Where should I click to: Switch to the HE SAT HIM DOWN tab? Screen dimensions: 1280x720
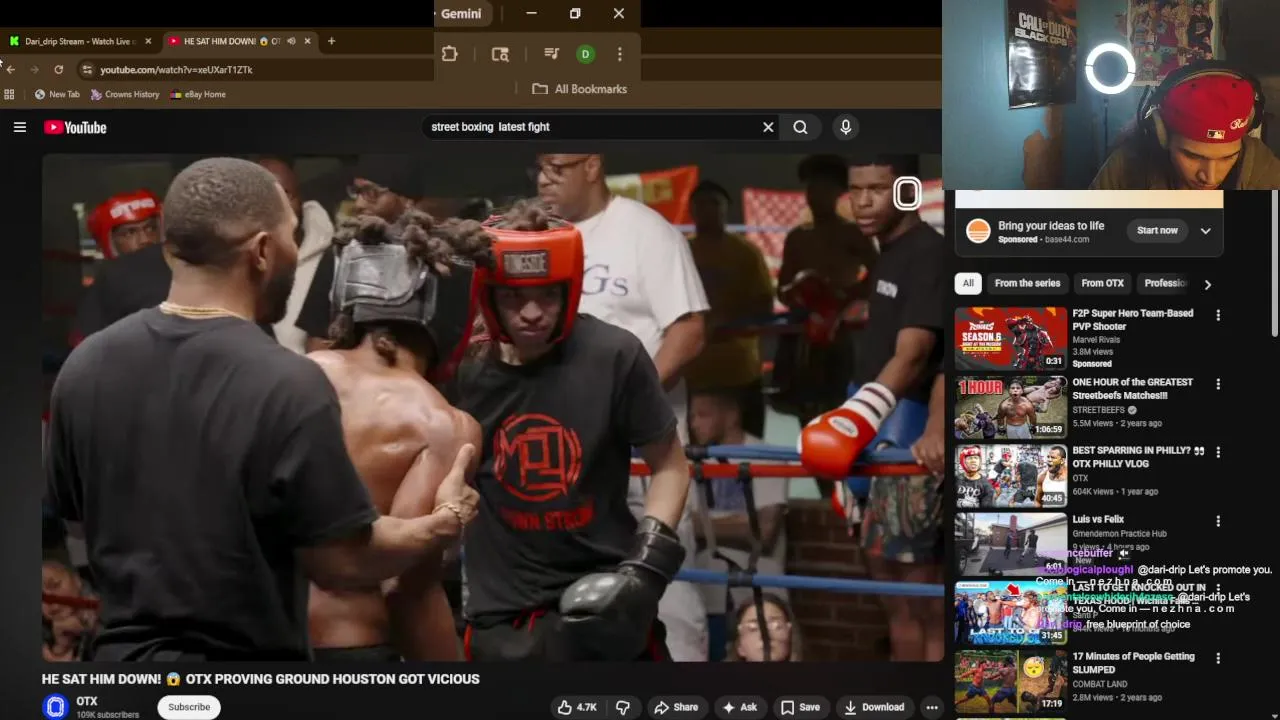coord(237,41)
